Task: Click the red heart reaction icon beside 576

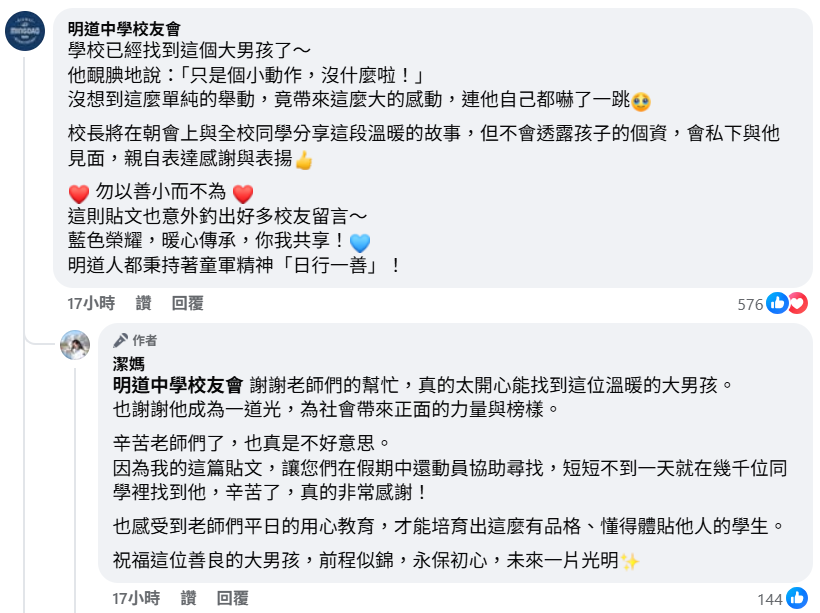Action: click(x=797, y=303)
